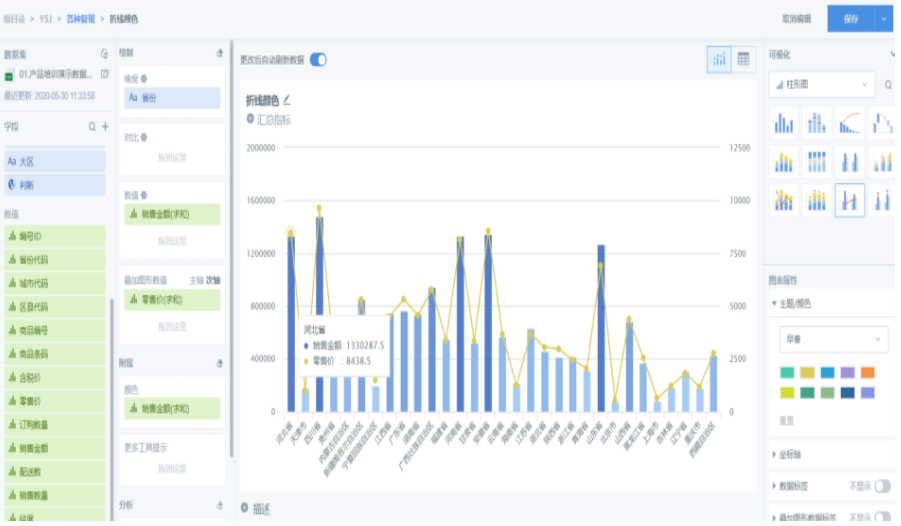The width and height of the screenshot is (901, 526).
Task: Click the info icon next to 对比
Action: pyautogui.click(x=144, y=137)
